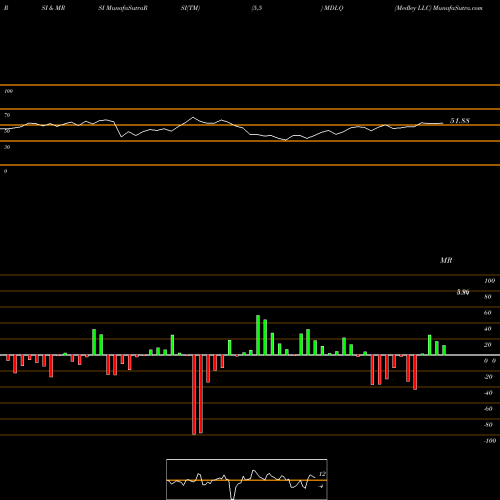Click the MR axis label 40
The image size is (500, 500).
(x=487, y=329)
